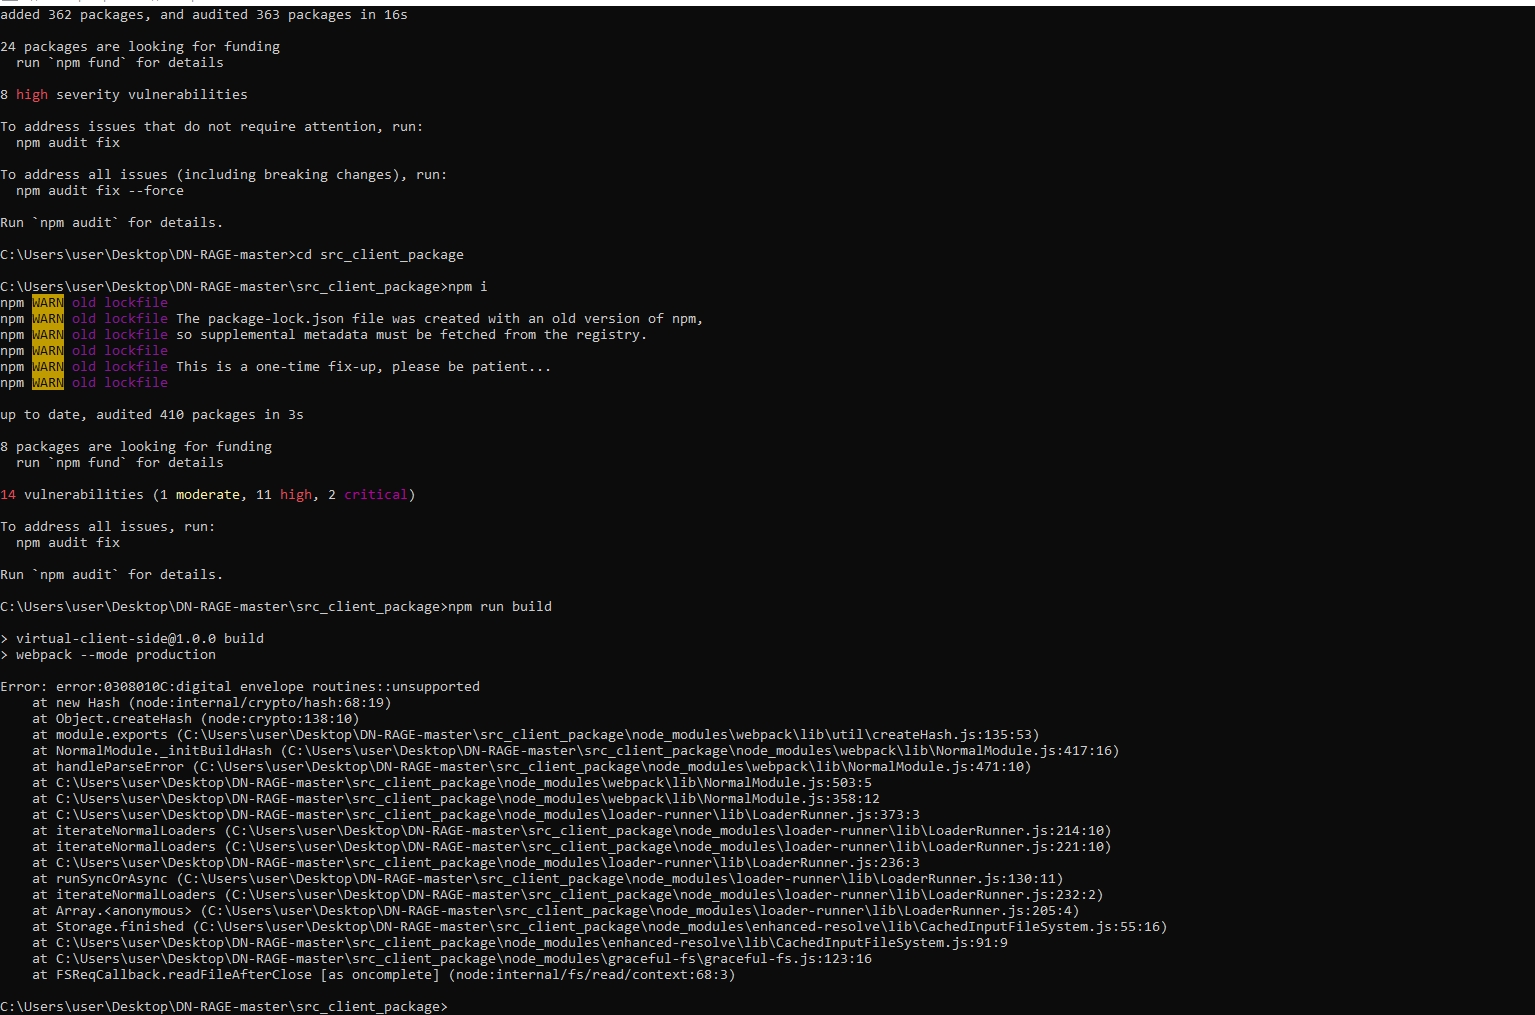Click the 'up to date, audited 410 packages' line

151,414
